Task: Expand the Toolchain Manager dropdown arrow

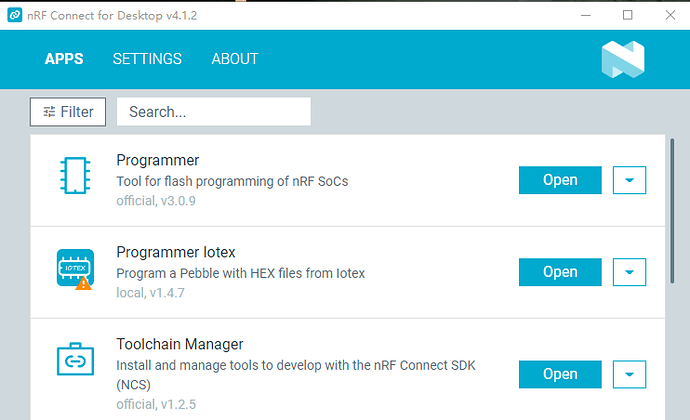Action: pyautogui.click(x=629, y=374)
